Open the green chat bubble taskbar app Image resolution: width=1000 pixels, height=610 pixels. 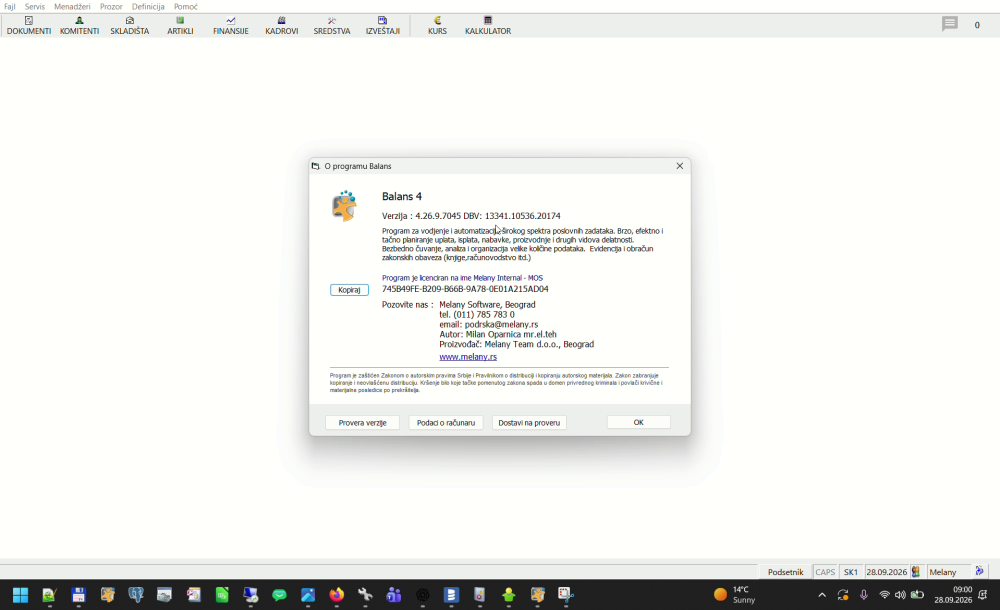point(279,595)
